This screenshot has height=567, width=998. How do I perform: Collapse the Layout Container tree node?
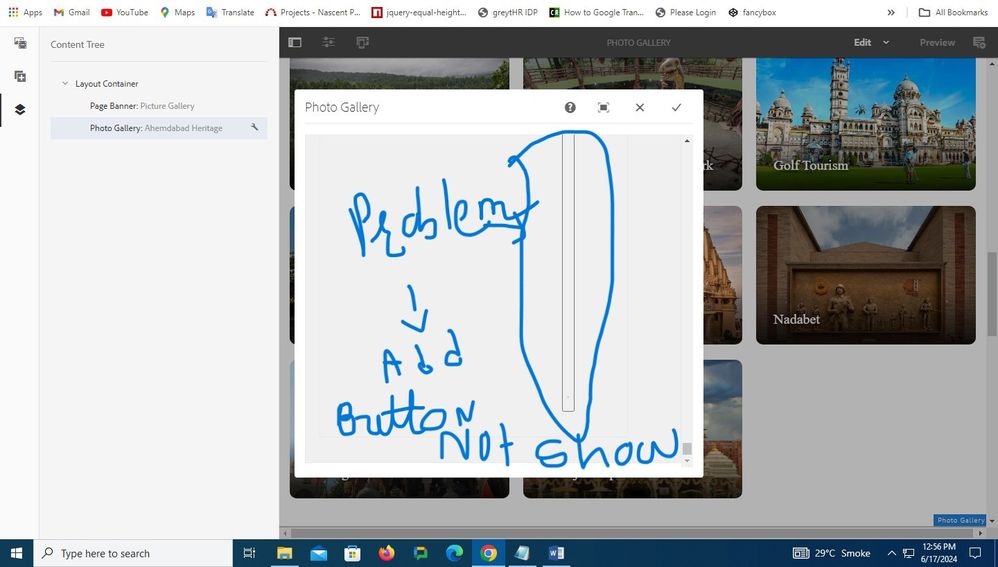tap(65, 84)
